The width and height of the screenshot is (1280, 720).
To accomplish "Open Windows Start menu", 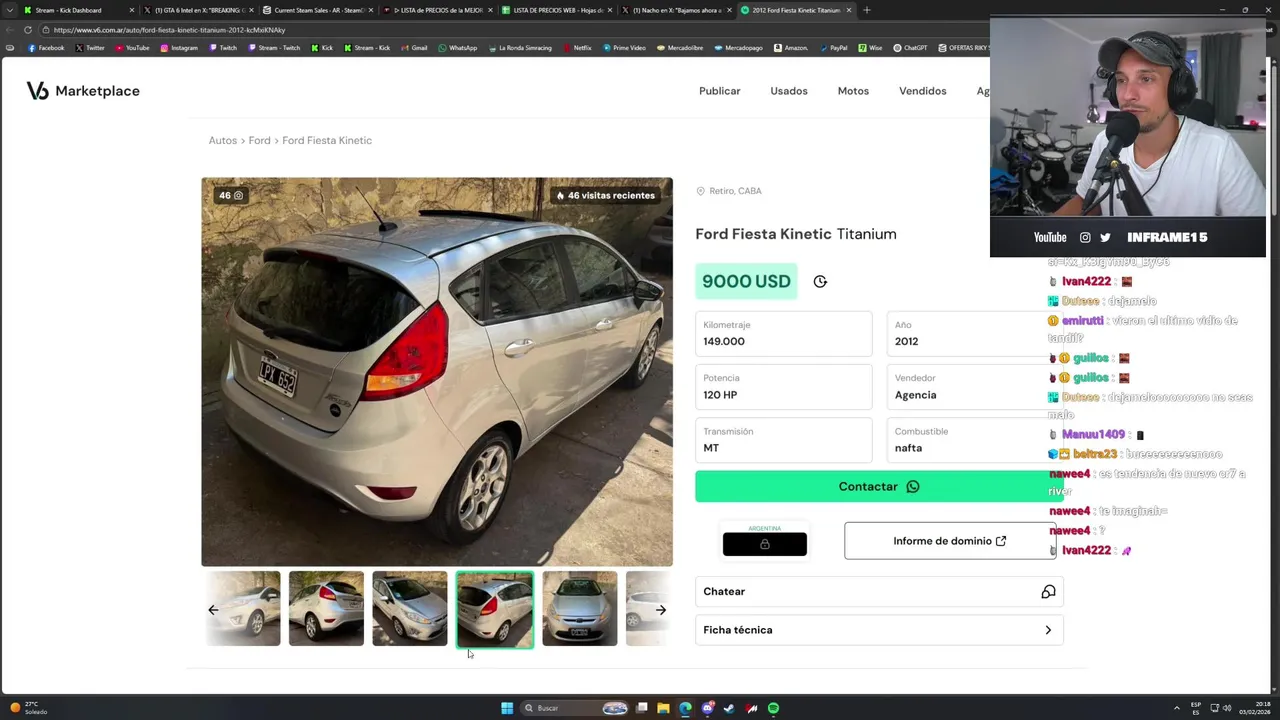I will [507, 708].
